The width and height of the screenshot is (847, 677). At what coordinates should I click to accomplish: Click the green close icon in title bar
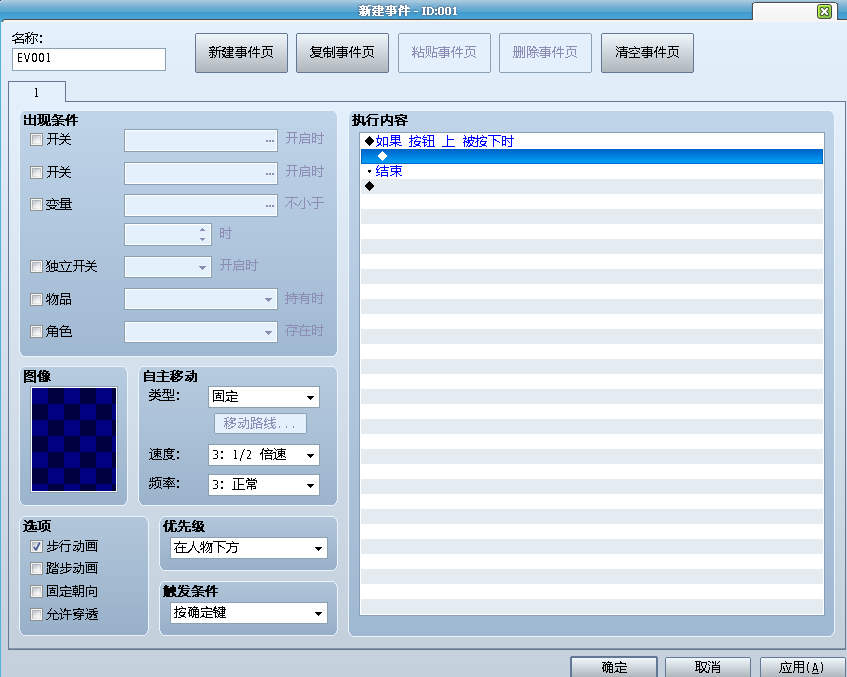point(824,11)
